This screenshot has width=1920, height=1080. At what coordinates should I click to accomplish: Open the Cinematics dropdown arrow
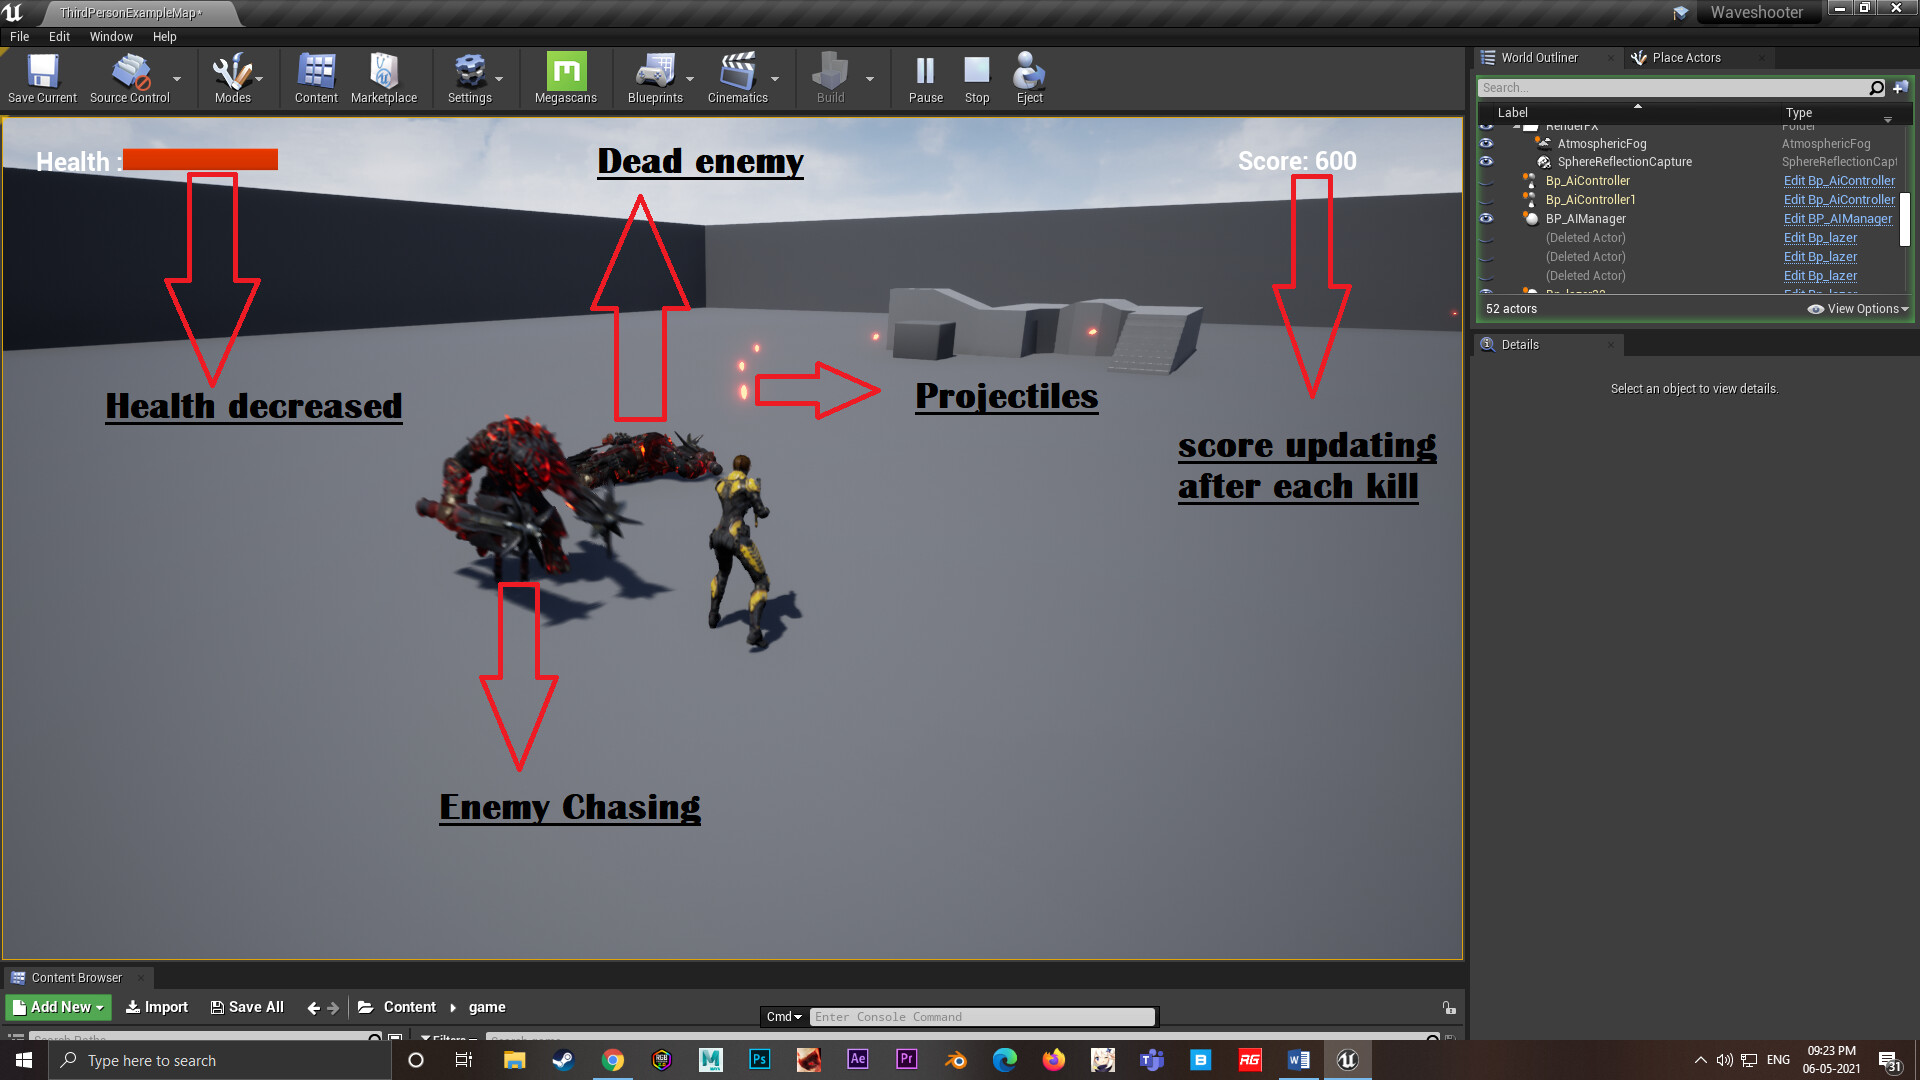click(775, 79)
